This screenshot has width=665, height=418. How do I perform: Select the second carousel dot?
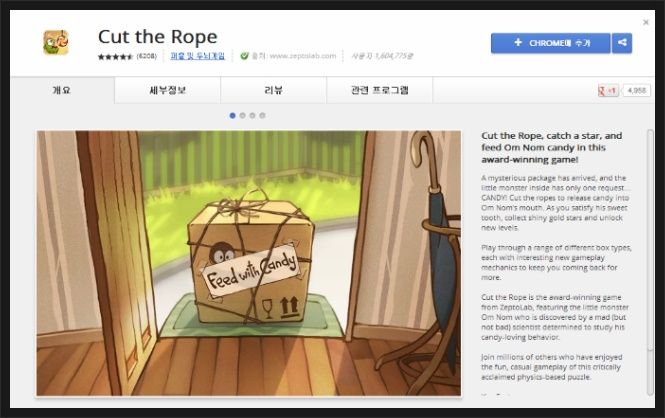pos(243,115)
